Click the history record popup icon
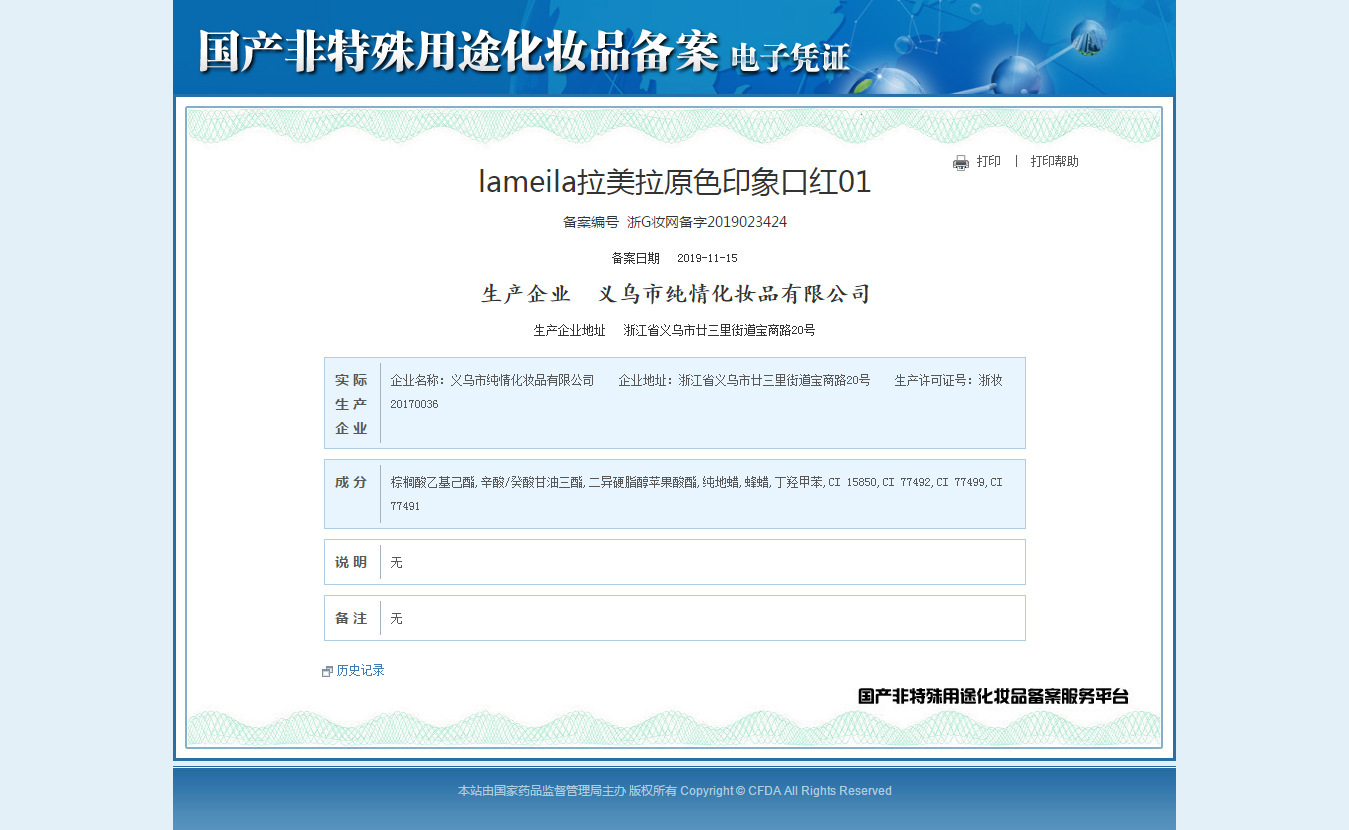1349x830 pixels. tap(327, 671)
